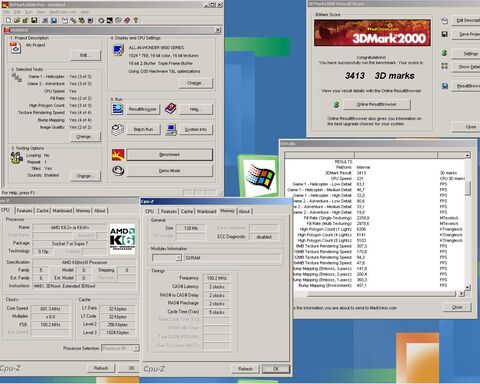Click the Core Speed value field

point(50,309)
